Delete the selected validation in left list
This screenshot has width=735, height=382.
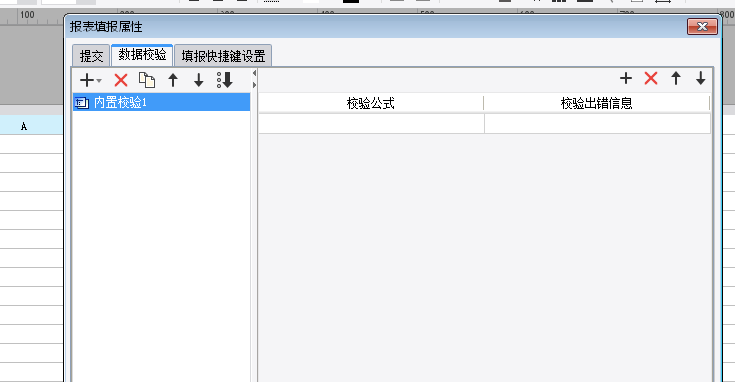[x=121, y=80]
